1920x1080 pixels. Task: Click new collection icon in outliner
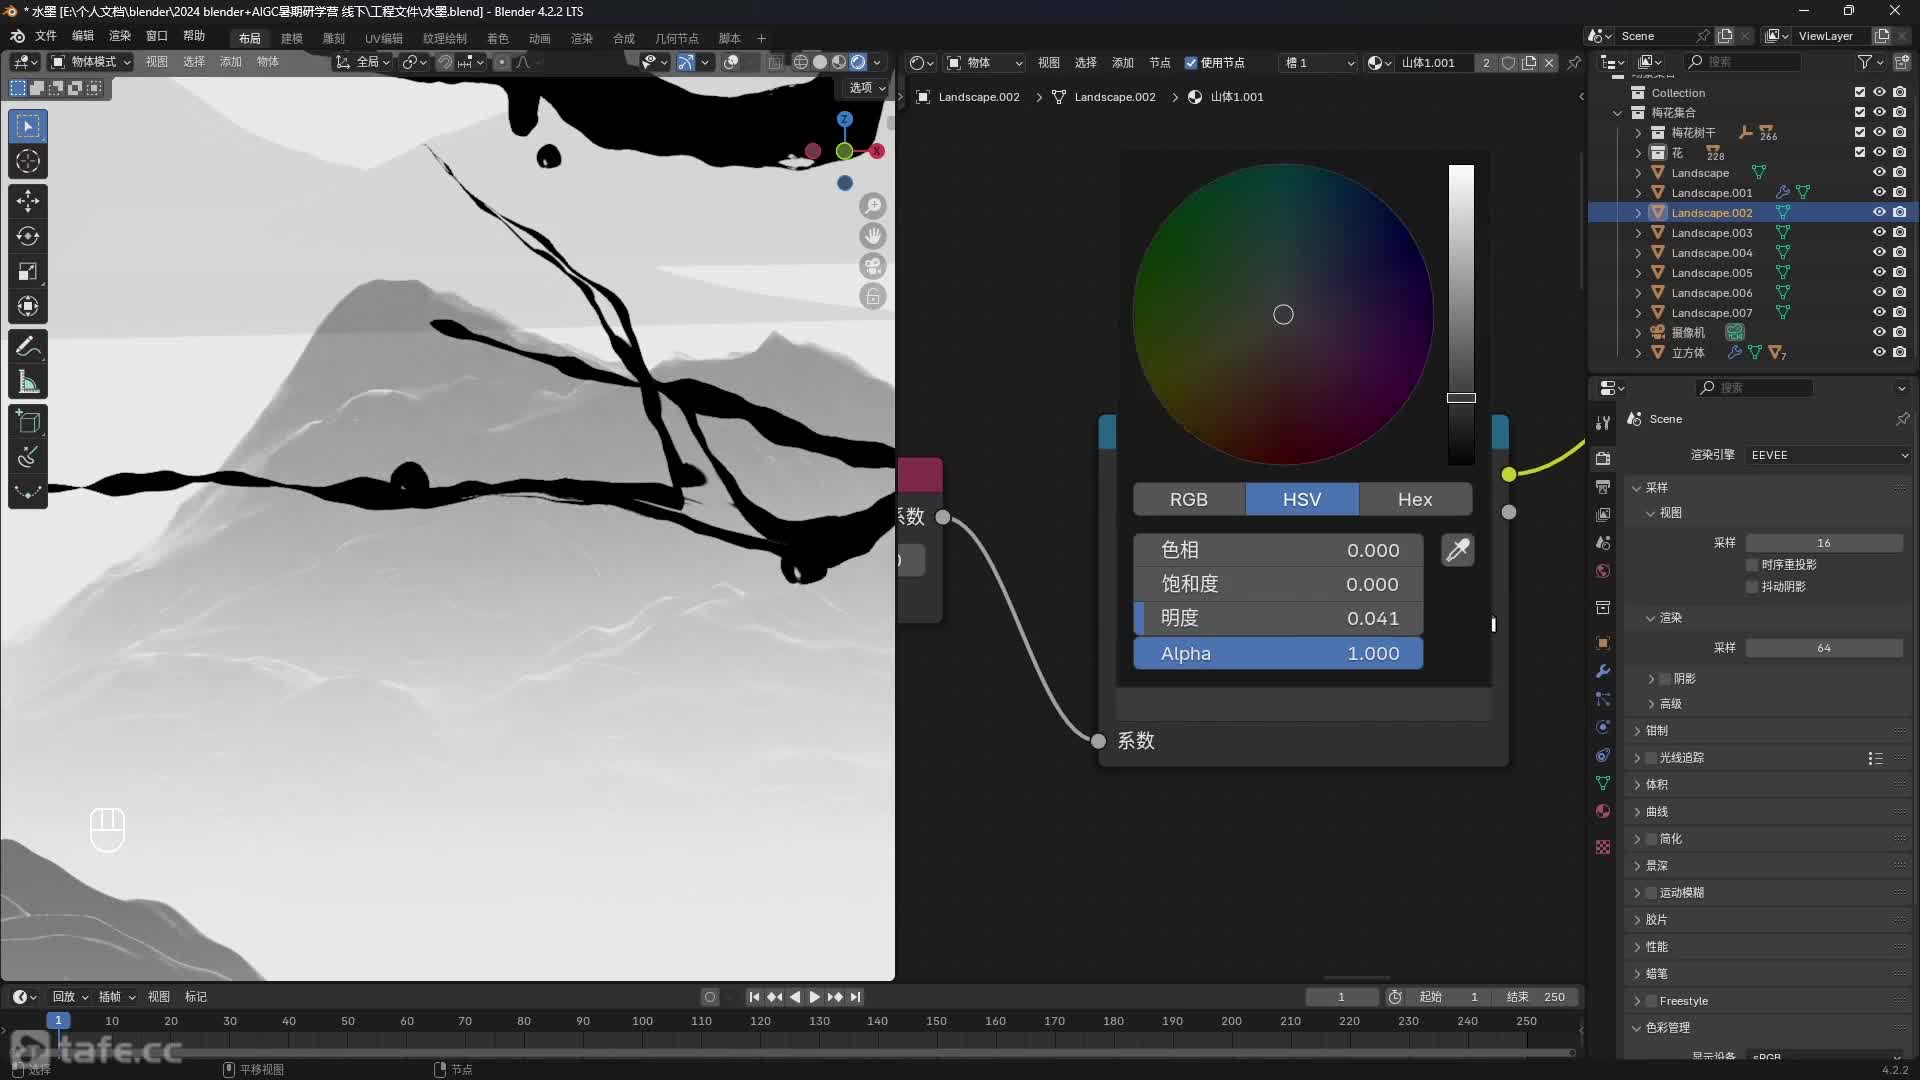click(x=1901, y=62)
